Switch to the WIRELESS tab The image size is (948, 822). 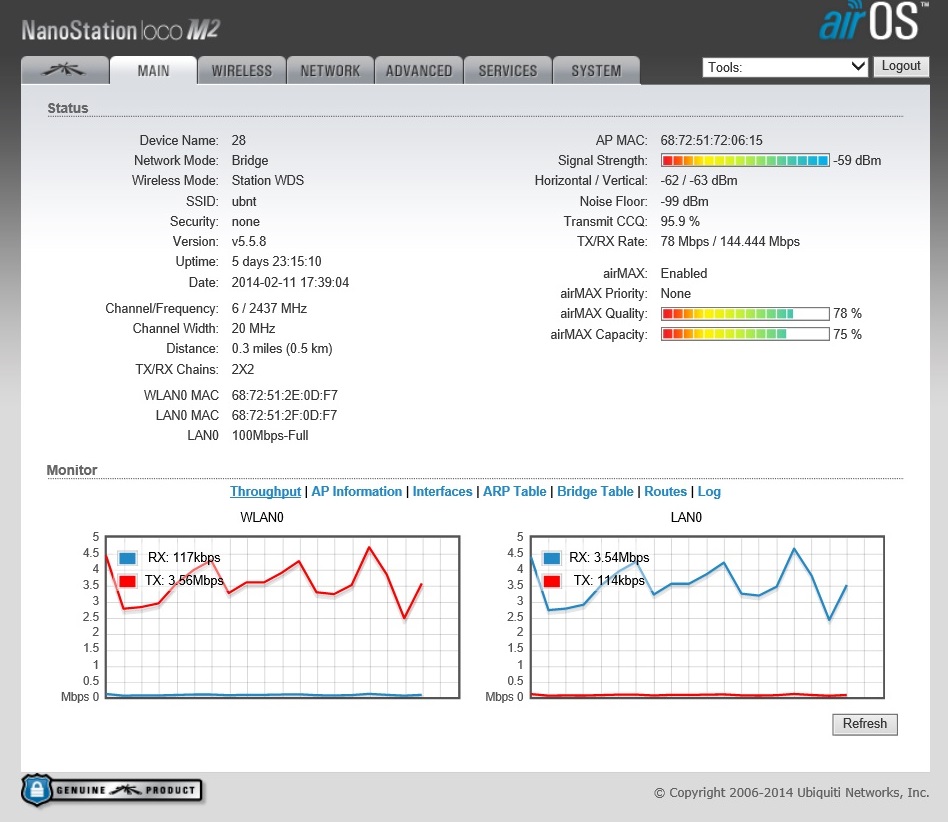242,71
